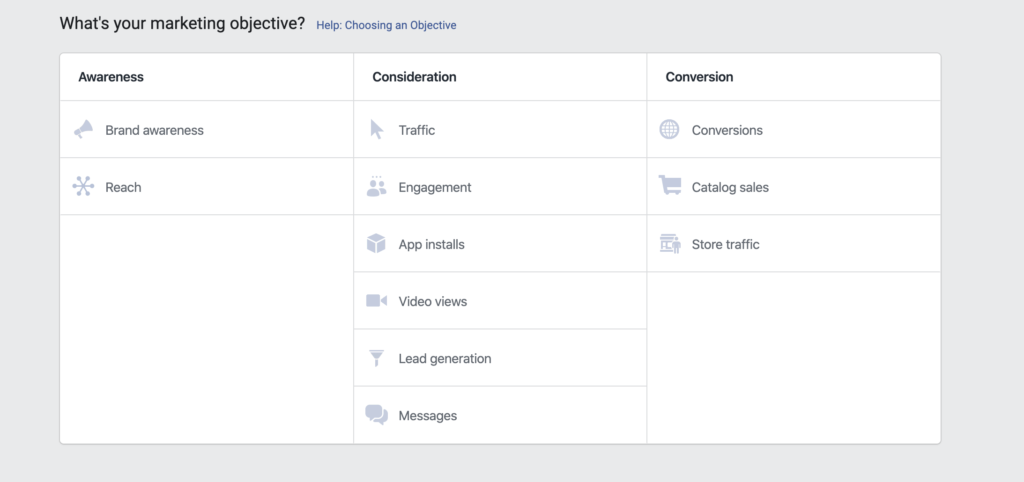Screen dimensions: 1024x482
Task: Click the Conversions globe icon
Action: point(669,129)
